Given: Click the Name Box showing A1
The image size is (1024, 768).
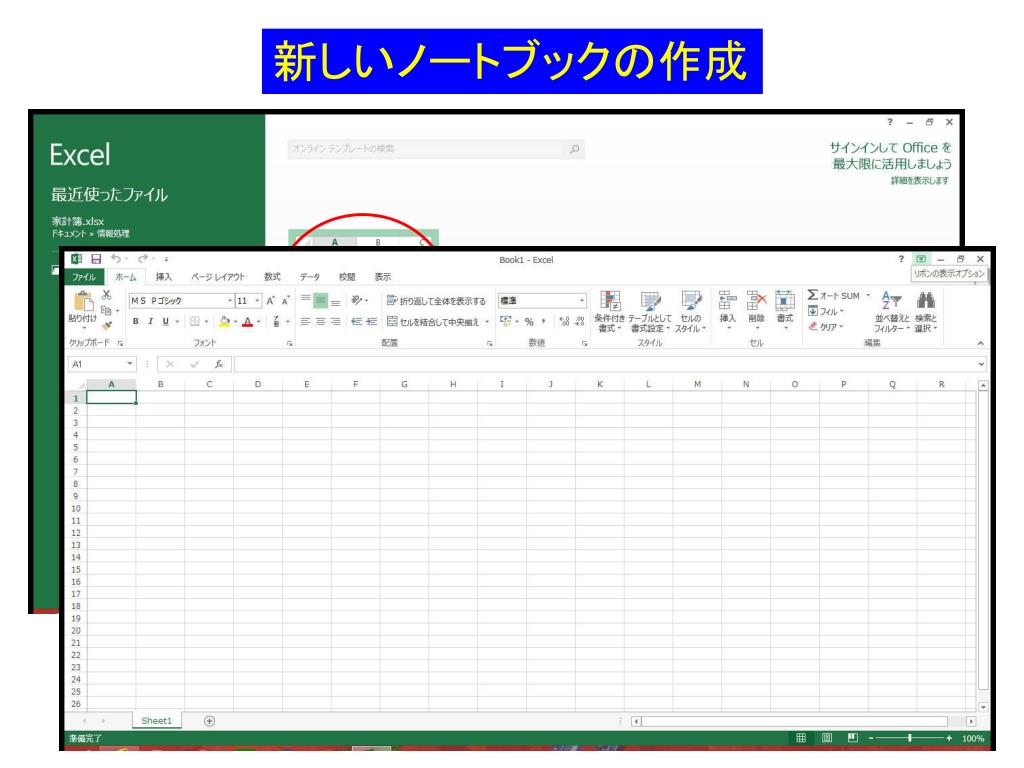Looking at the screenshot, I should click(101, 364).
